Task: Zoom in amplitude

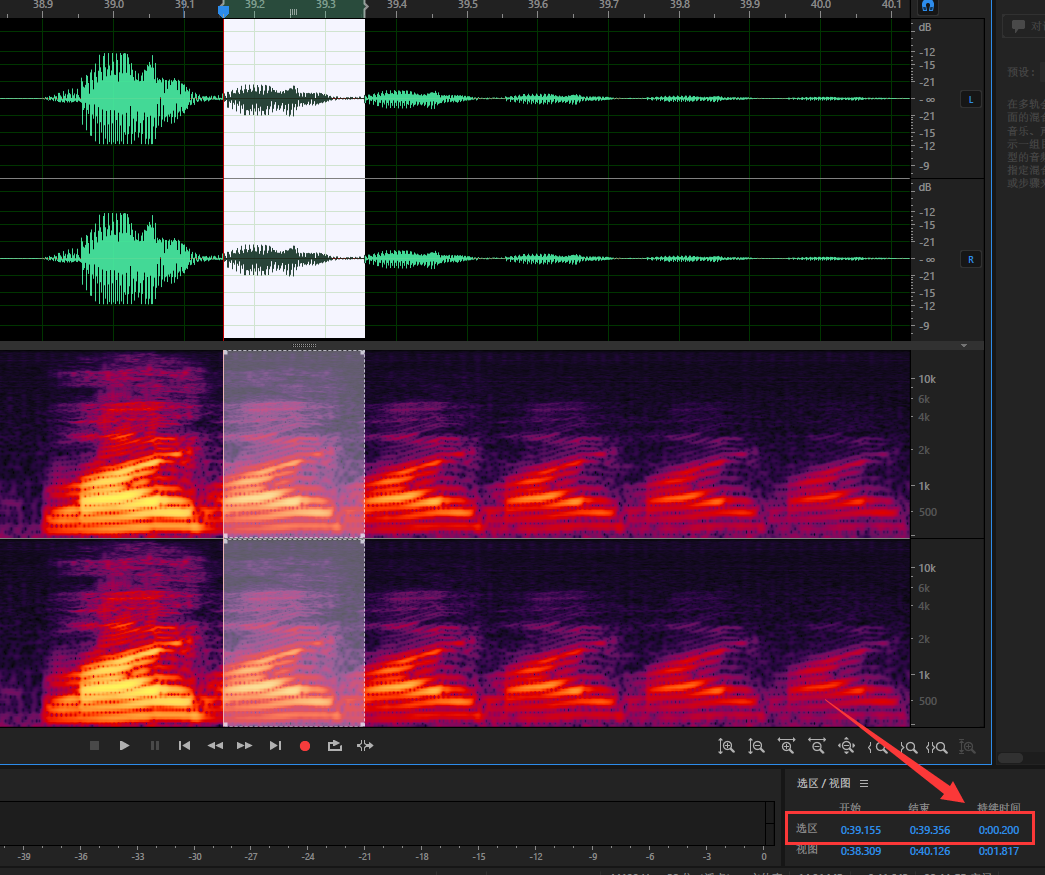Action: 726,746
